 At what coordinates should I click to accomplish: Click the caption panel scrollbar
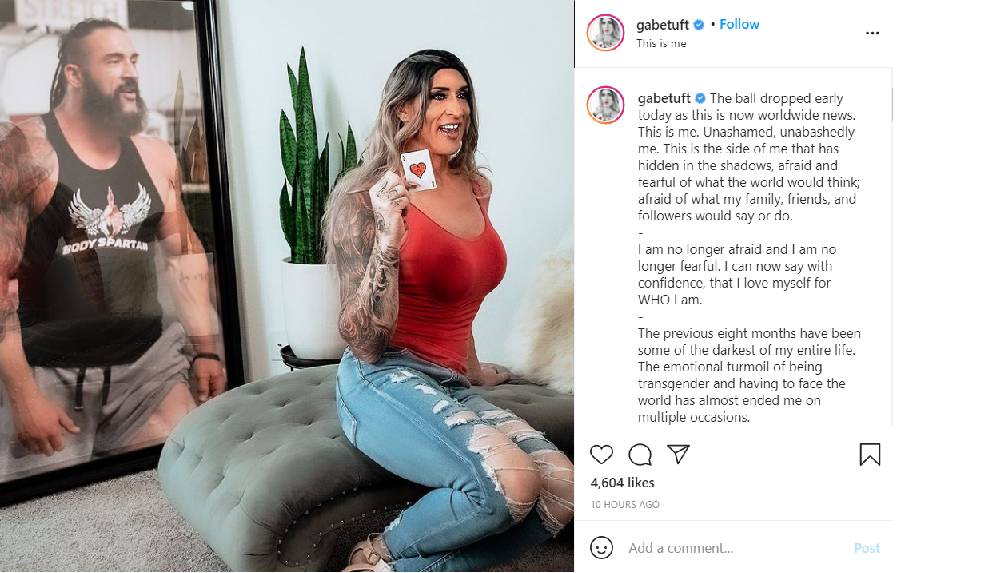891,103
